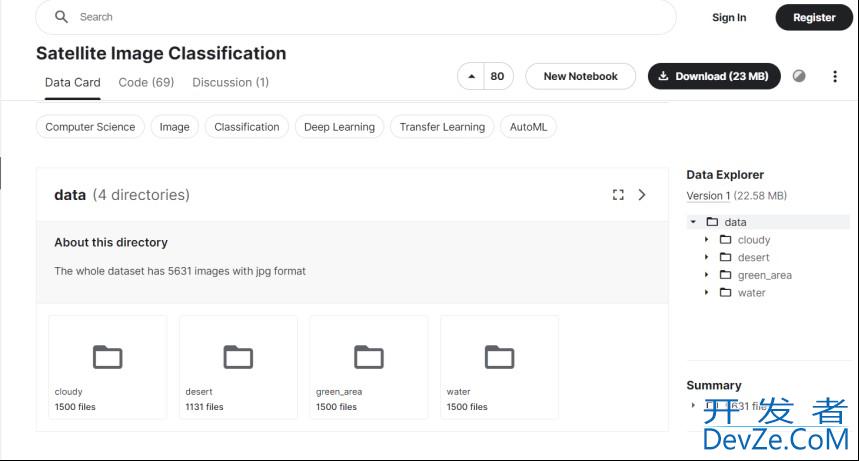Image resolution: width=859 pixels, height=461 pixels.
Task: Collapse the data tree root folder
Action: tap(693, 222)
